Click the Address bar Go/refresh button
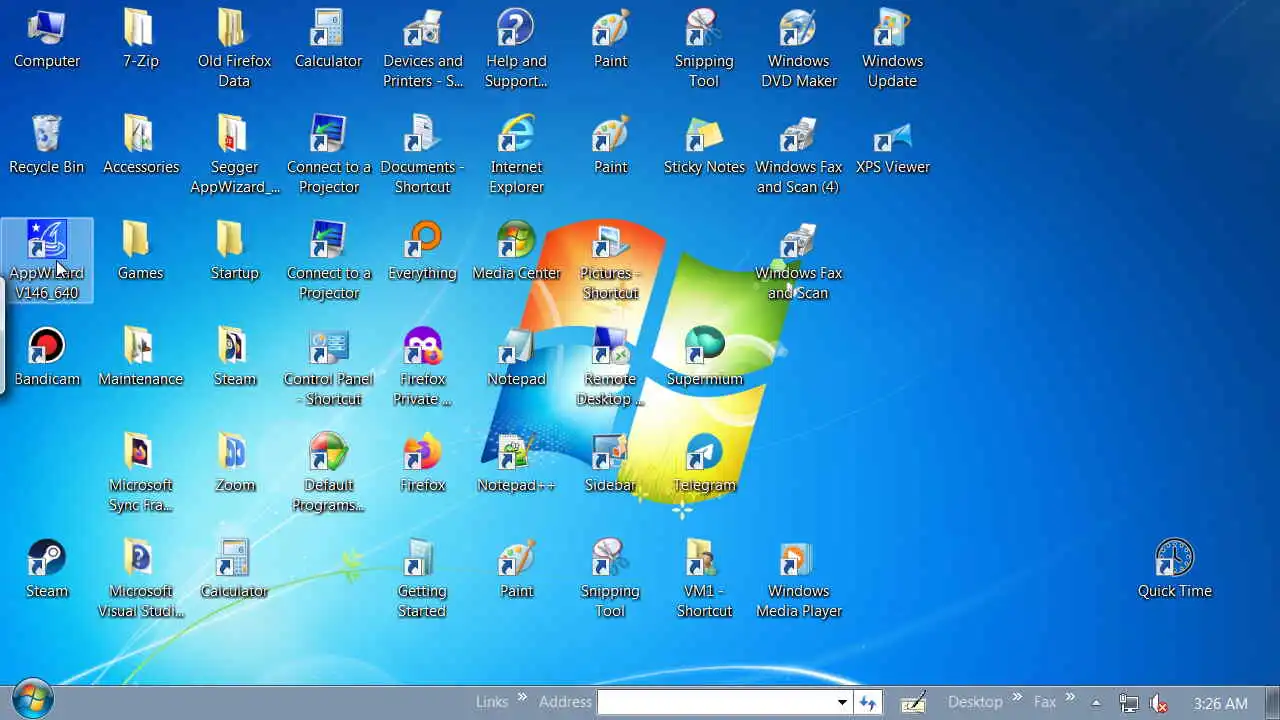1280x720 pixels. click(868, 702)
